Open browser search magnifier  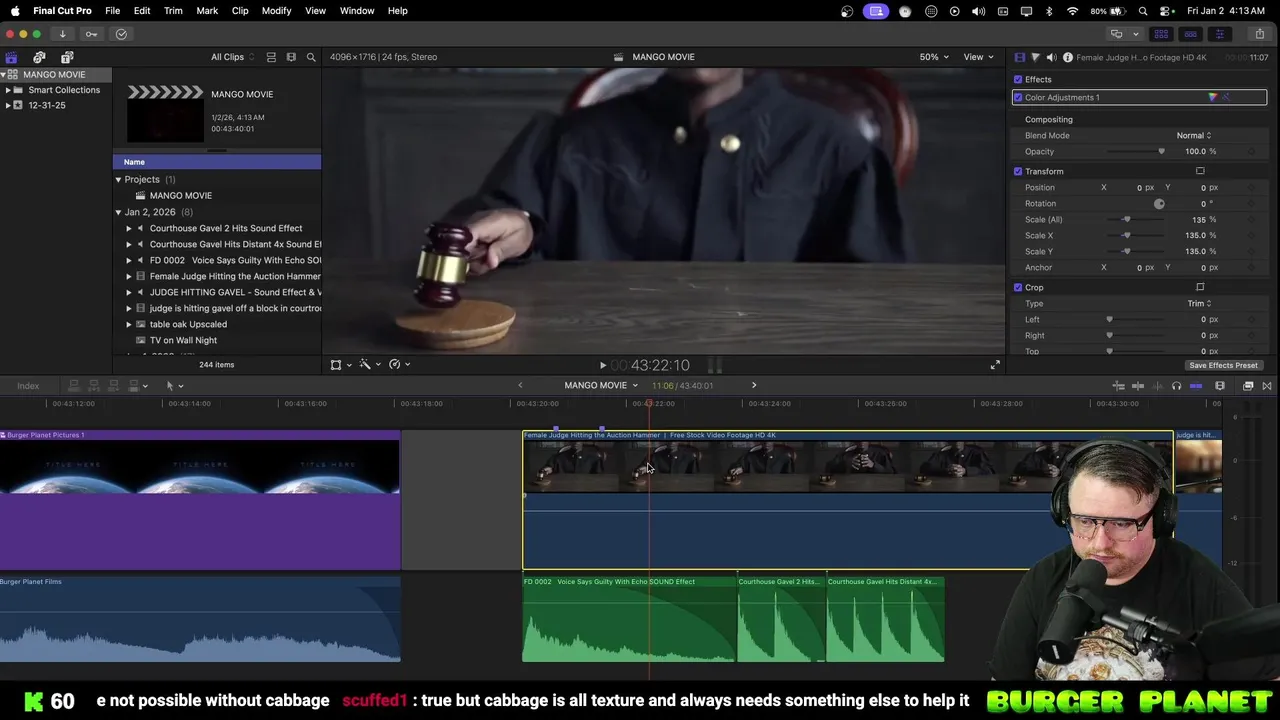(x=311, y=57)
